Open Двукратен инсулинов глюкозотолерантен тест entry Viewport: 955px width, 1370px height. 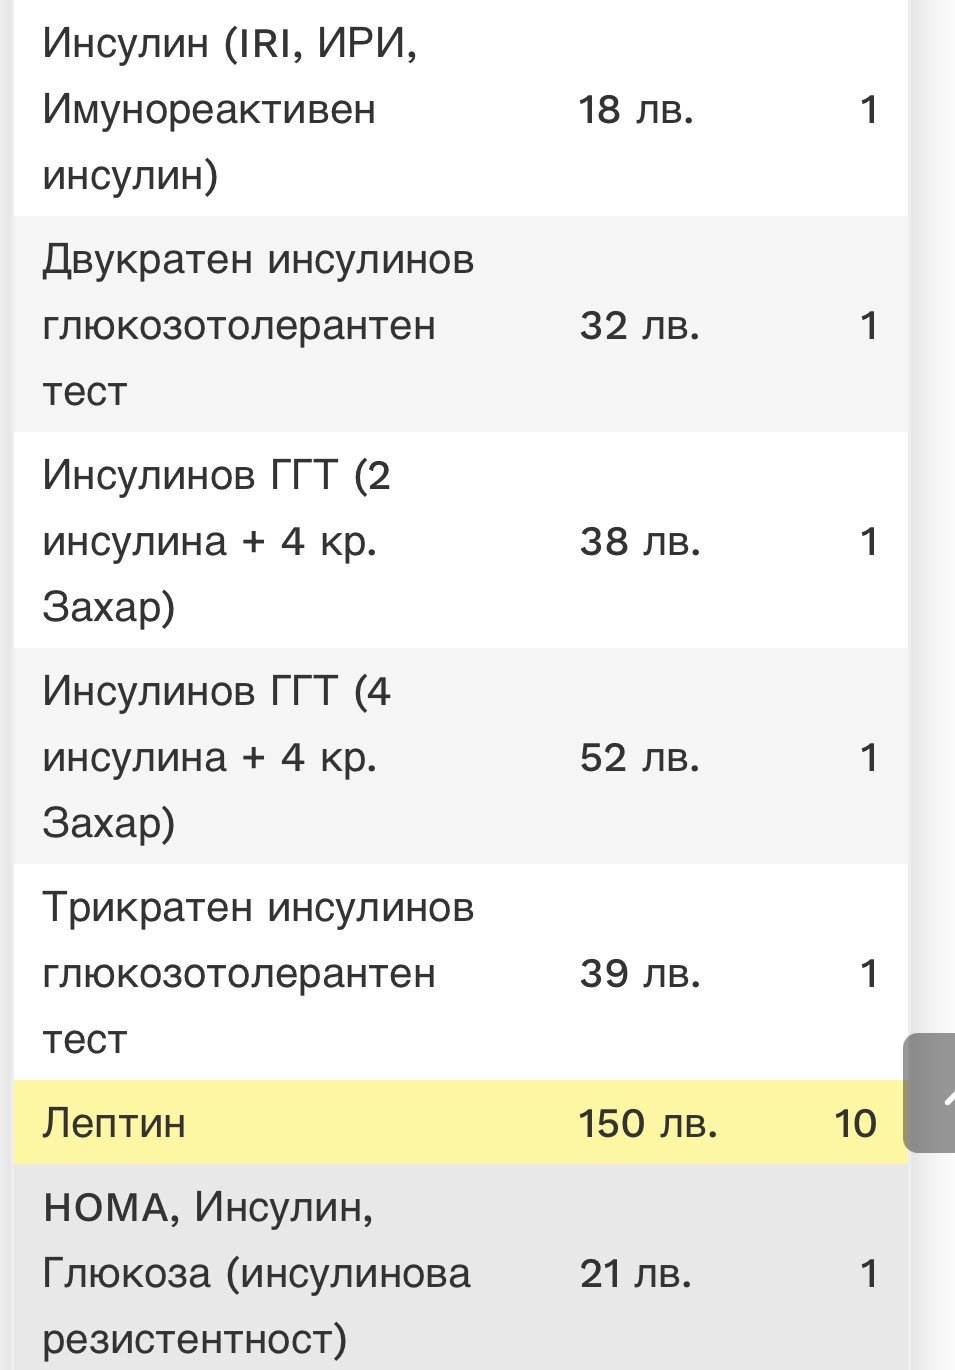258,325
